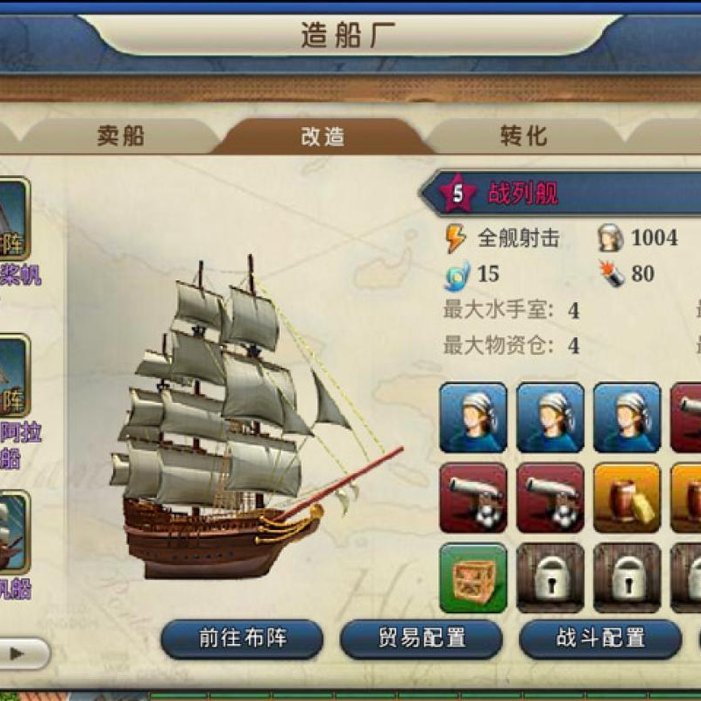701x701 pixels.
Task: Open 贸易配置 trade configuration
Action: click(x=421, y=639)
